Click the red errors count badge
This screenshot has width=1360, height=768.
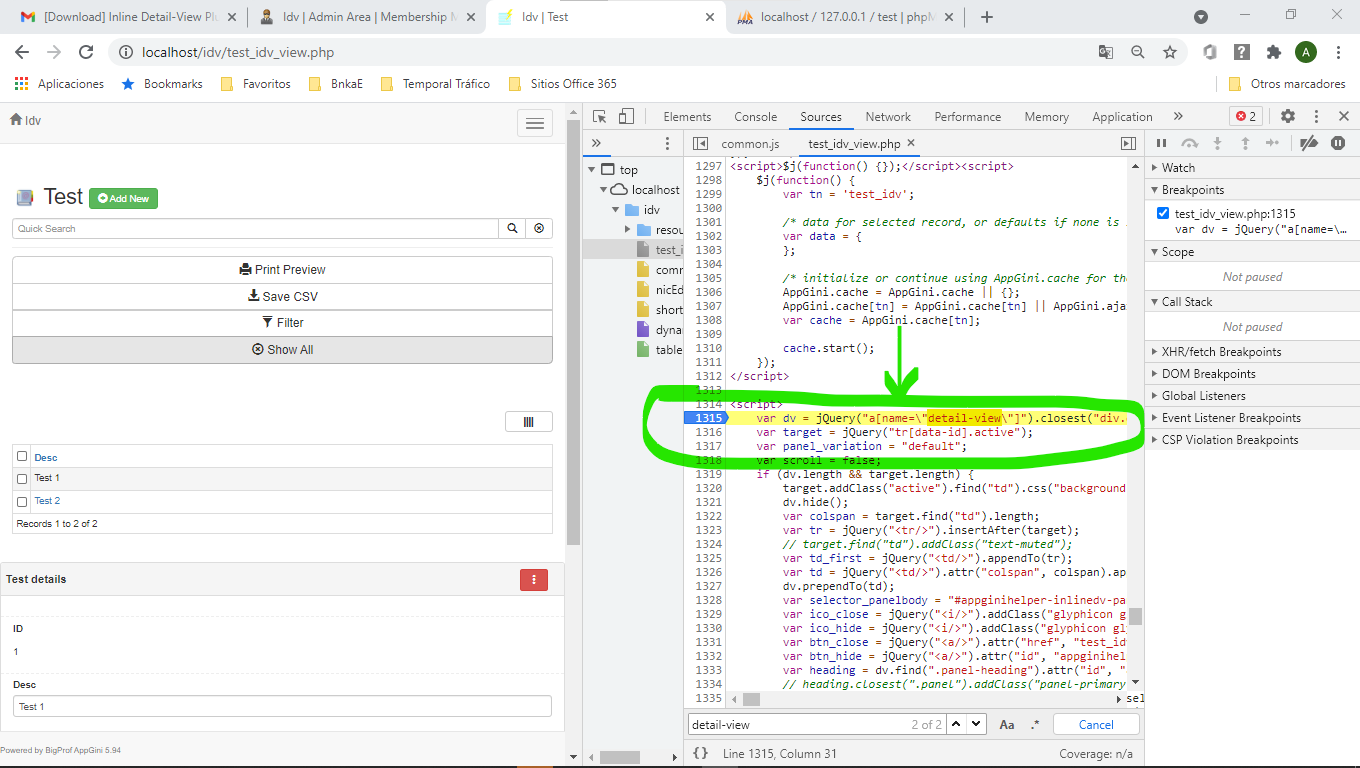pyautogui.click(x=1245, y=116)
